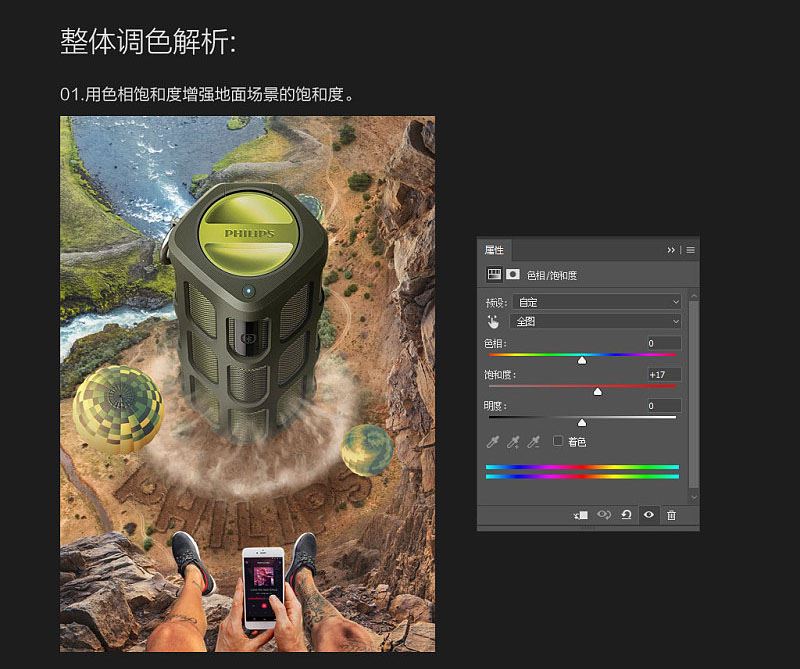Toggle the adjustment layer visibility eye icon
800x669 pixels.
pos(648,514)
